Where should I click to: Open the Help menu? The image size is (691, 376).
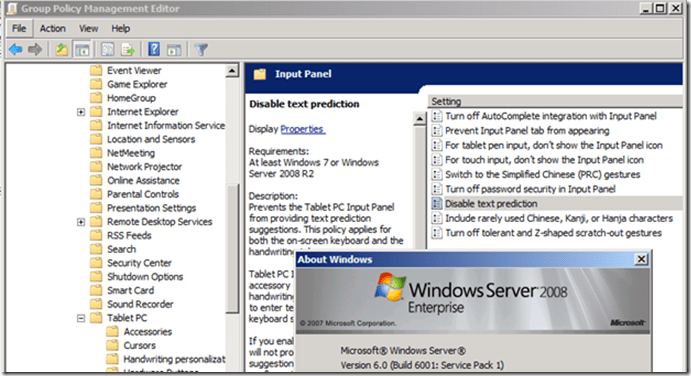[120, 29]
